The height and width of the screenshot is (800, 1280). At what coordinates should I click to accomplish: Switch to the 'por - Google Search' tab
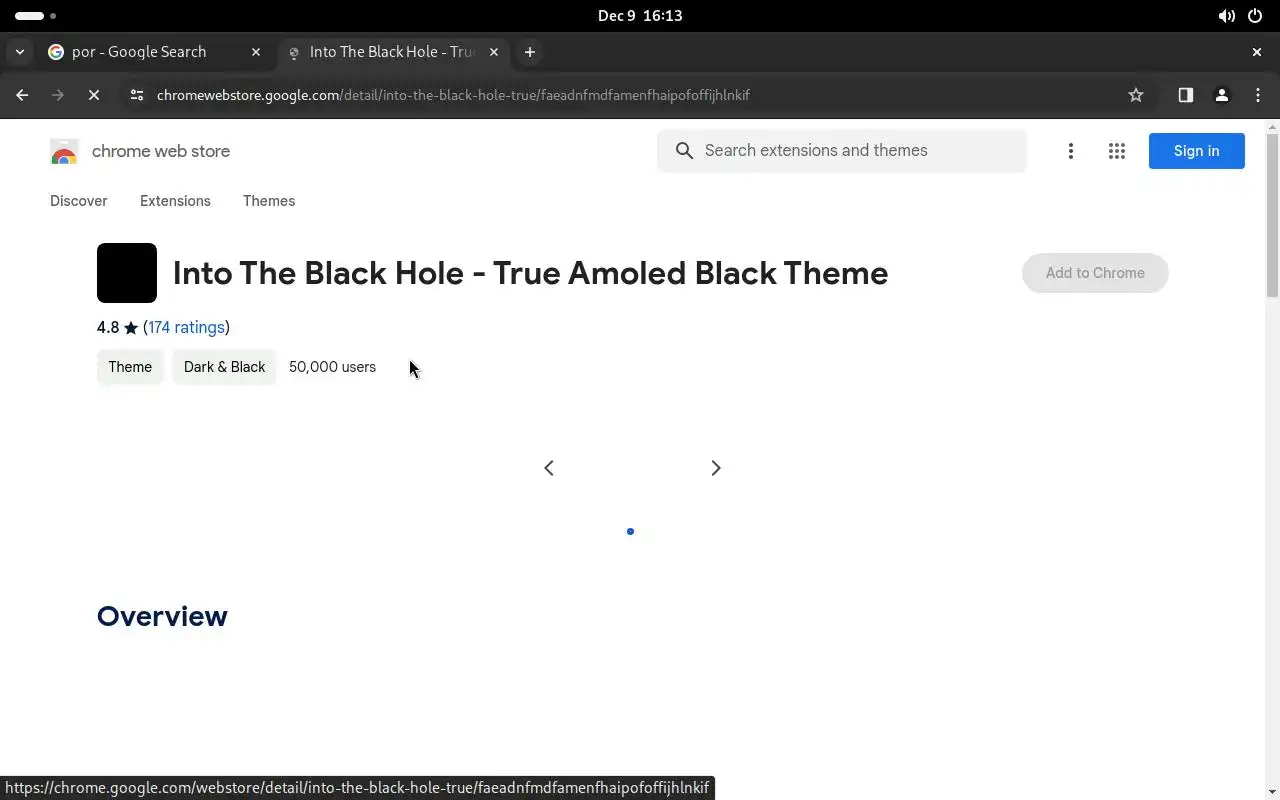point(155,52)
